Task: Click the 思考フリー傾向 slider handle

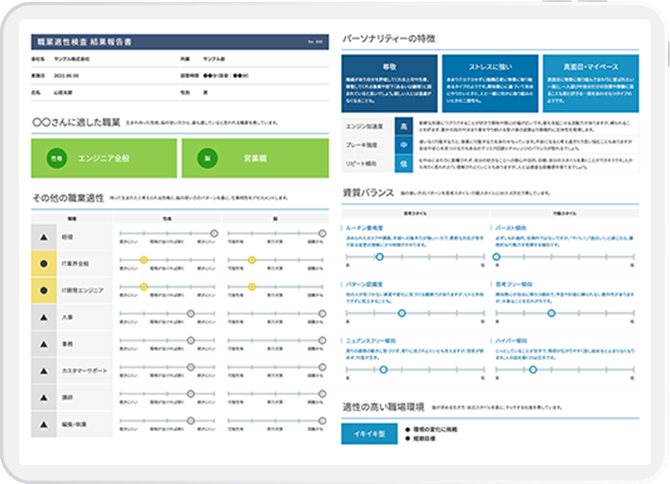Action: pos(551,313)
